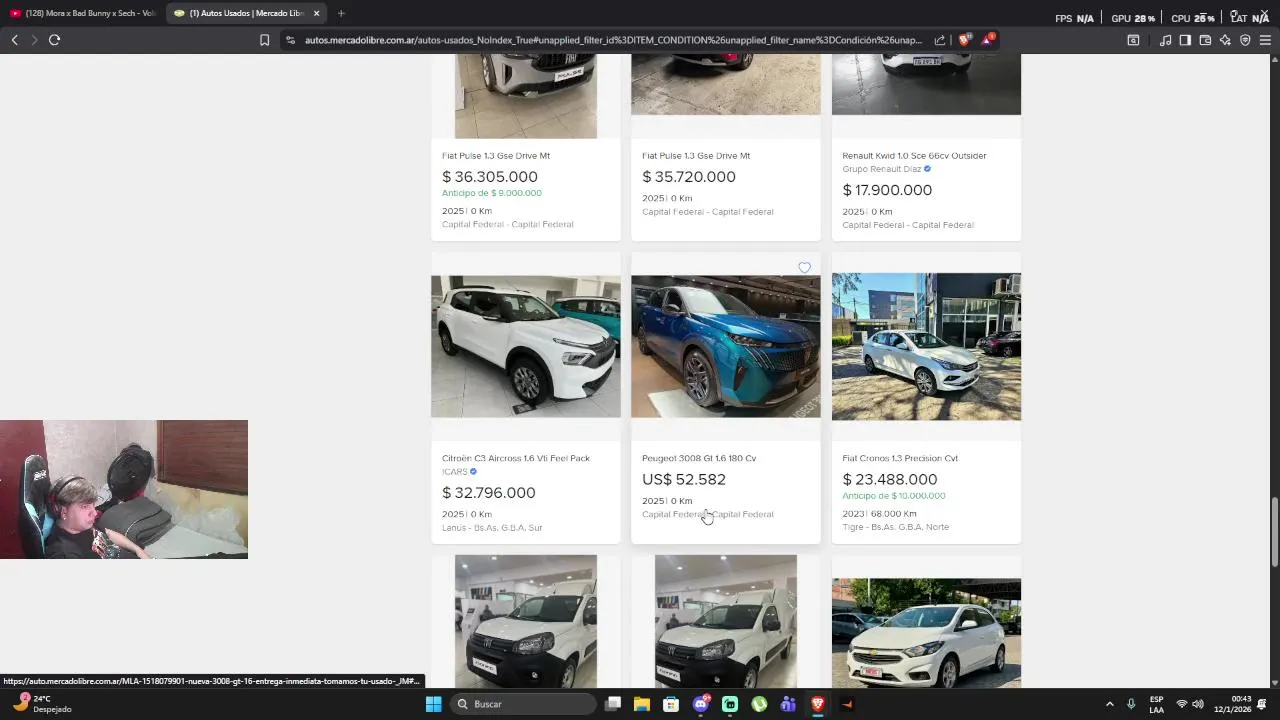Open Citroën C3 Aircross 1.6 Vti Feel Pack listing
The width and height of the screenshot is (1280, 720).
click(x=516, y=458)
